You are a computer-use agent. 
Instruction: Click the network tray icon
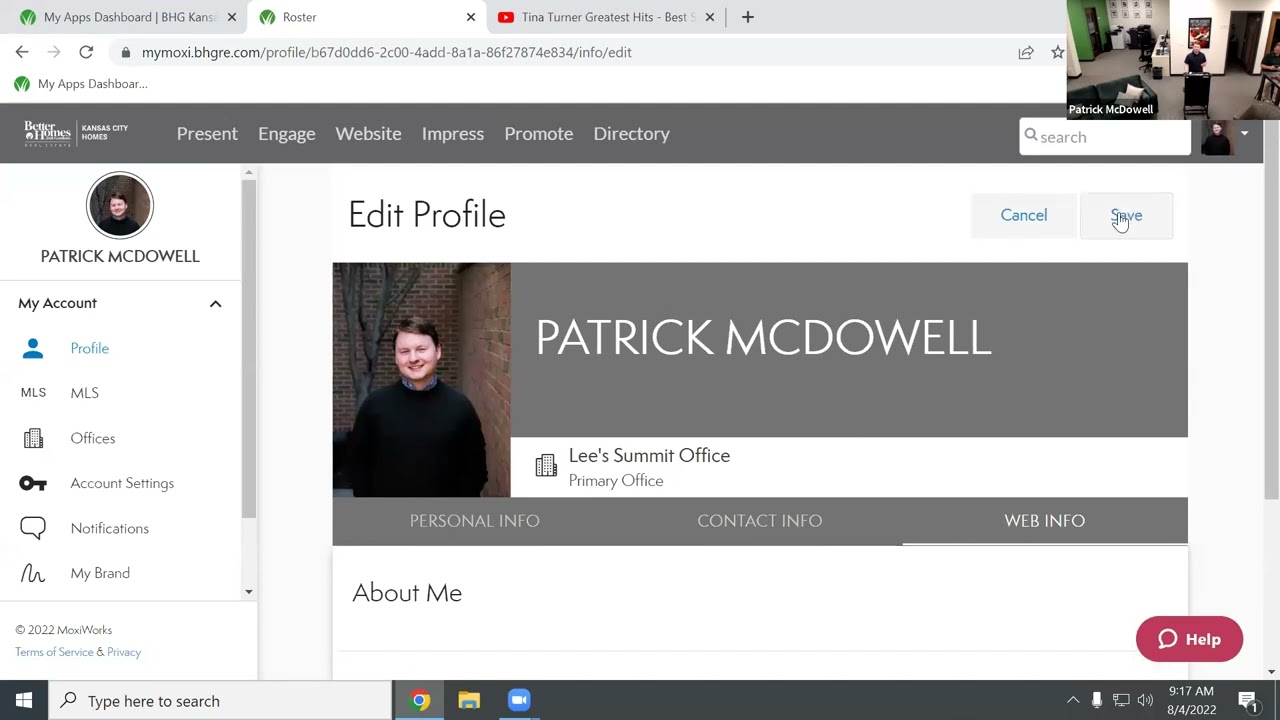pyautogui.click(x=1121, y=701)
